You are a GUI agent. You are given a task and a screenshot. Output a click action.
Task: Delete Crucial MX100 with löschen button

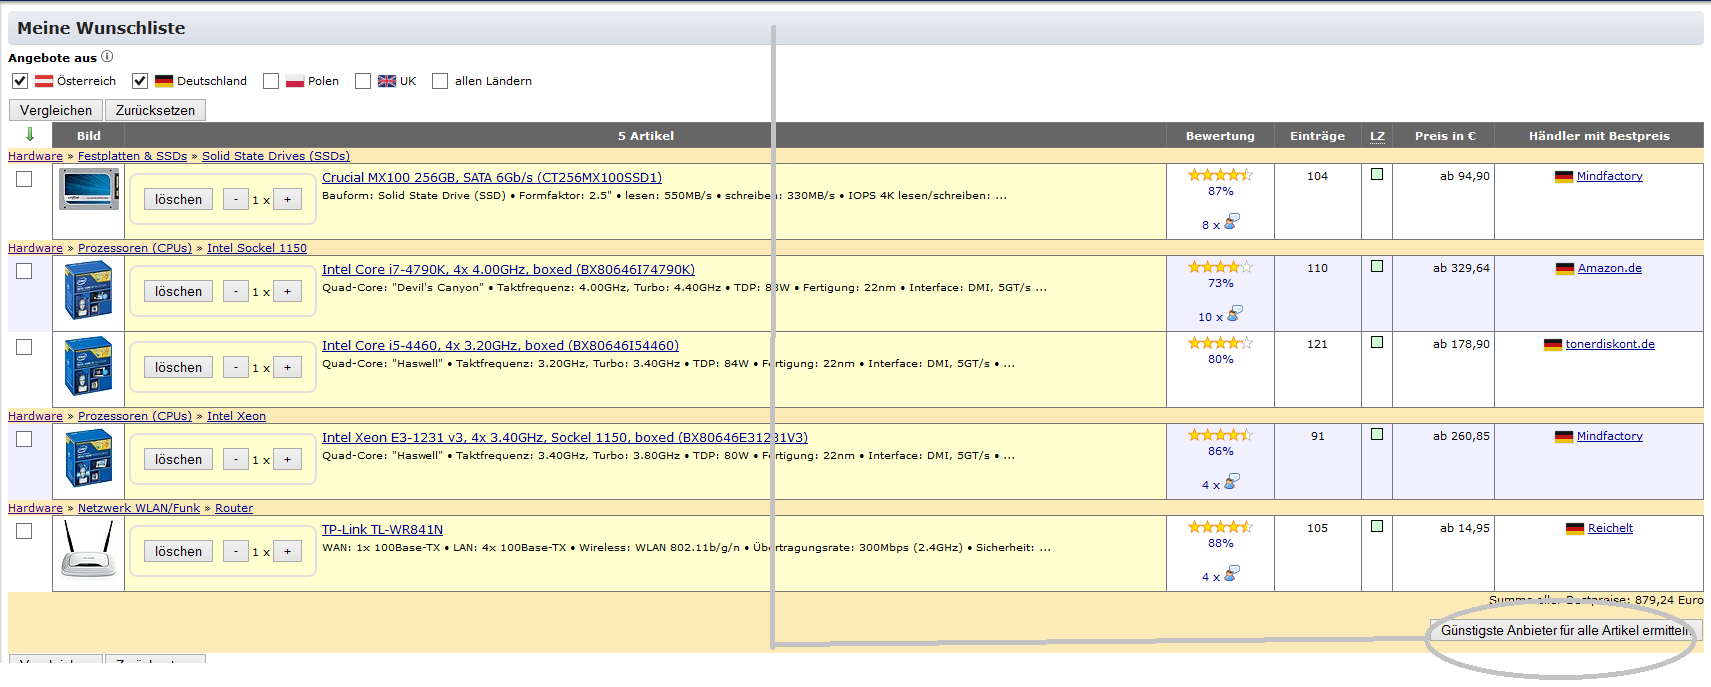(178, 199)
